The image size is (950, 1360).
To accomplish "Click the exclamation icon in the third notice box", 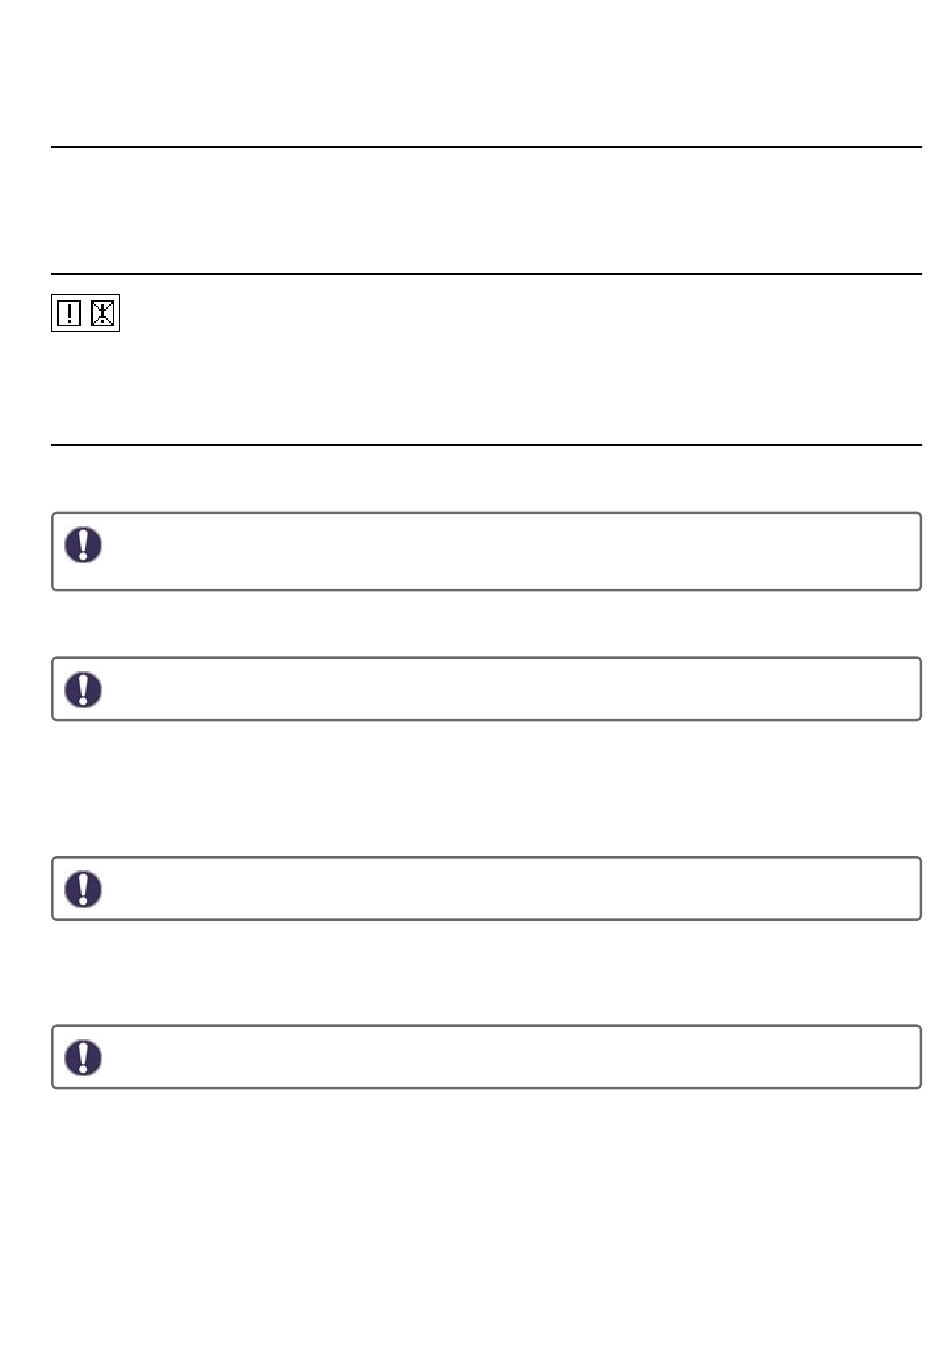I will [83, 889].
